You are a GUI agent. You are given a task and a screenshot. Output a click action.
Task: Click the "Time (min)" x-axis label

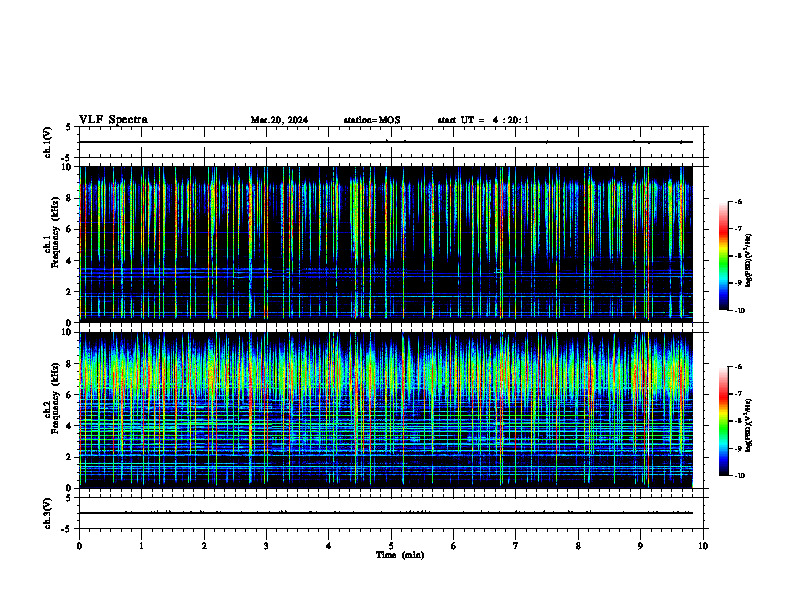pyautogui.click(x=400, y=555)
